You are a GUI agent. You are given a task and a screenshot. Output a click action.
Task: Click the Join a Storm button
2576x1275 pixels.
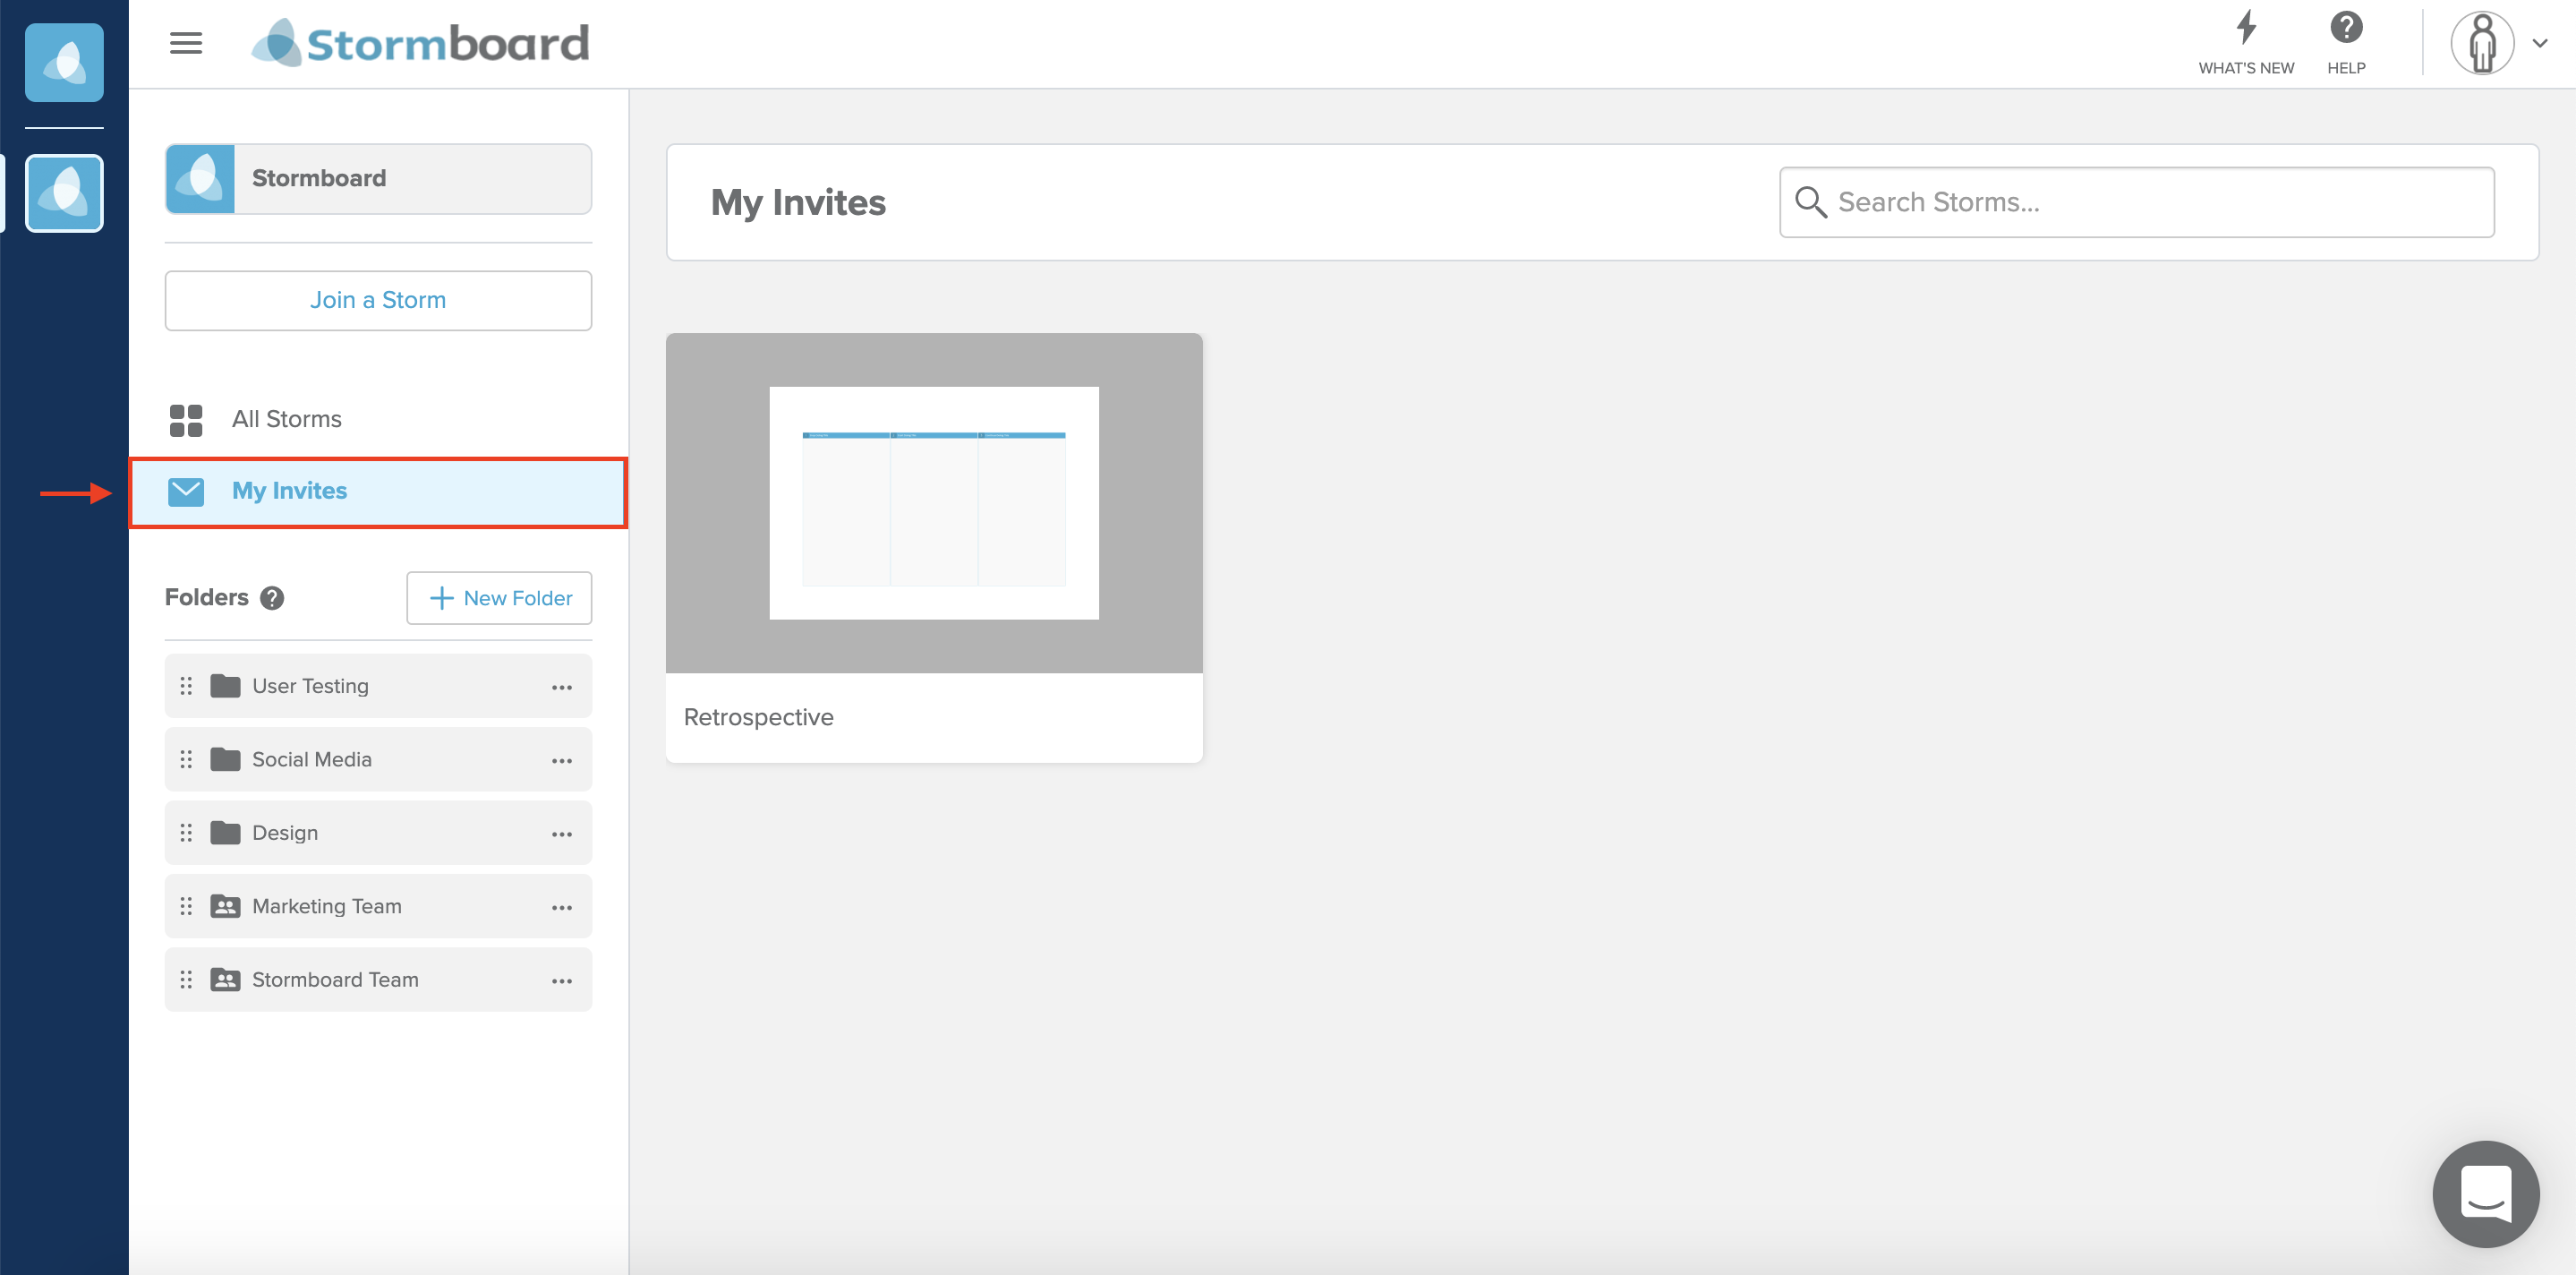point(378,299)
